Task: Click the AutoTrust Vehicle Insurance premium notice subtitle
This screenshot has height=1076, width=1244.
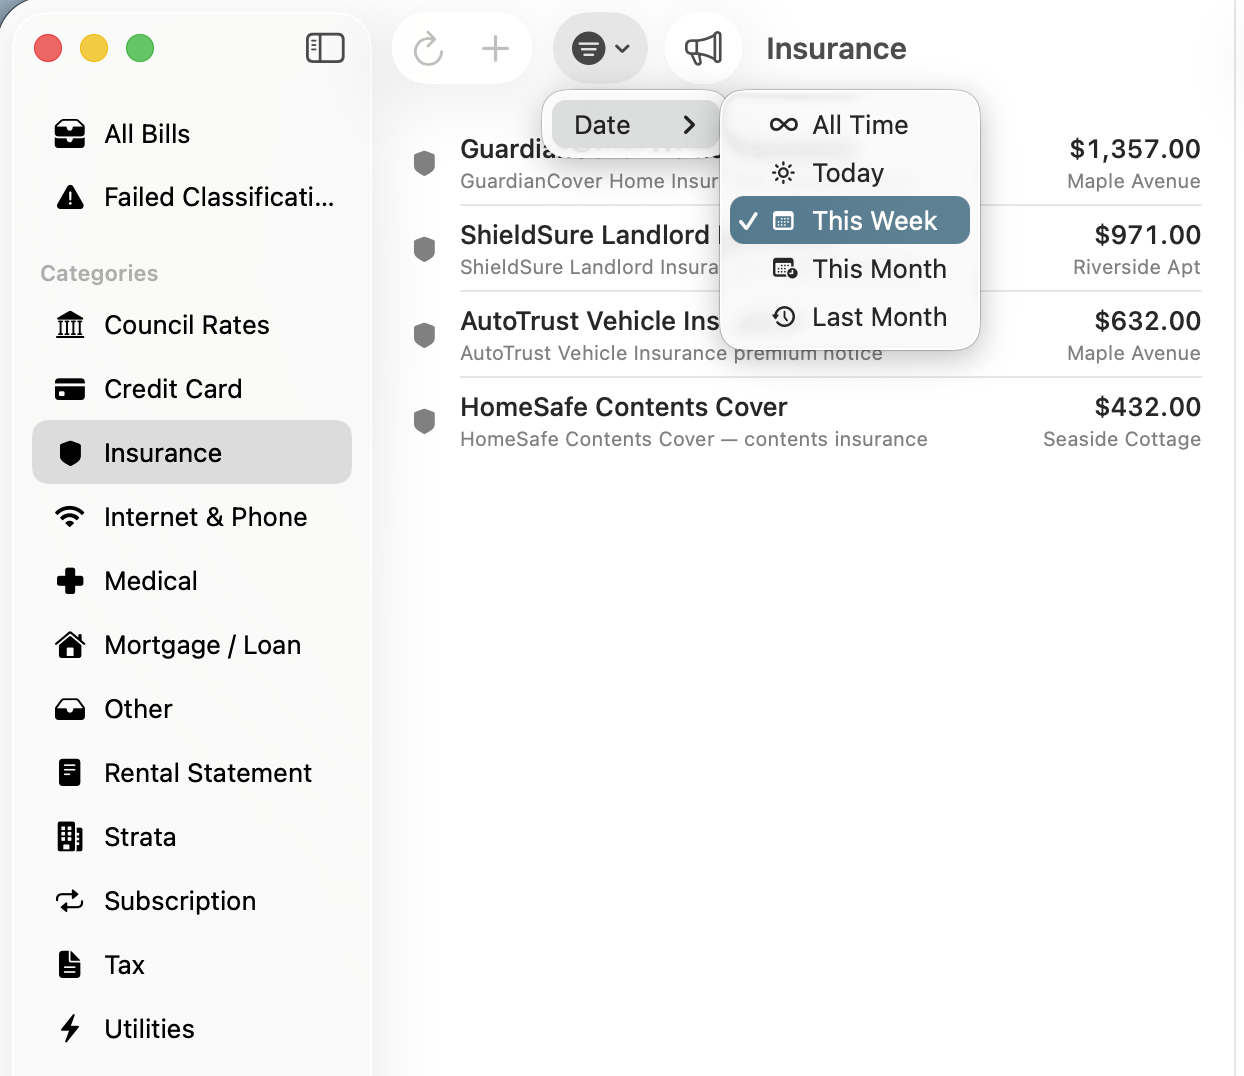Action: 671,353
